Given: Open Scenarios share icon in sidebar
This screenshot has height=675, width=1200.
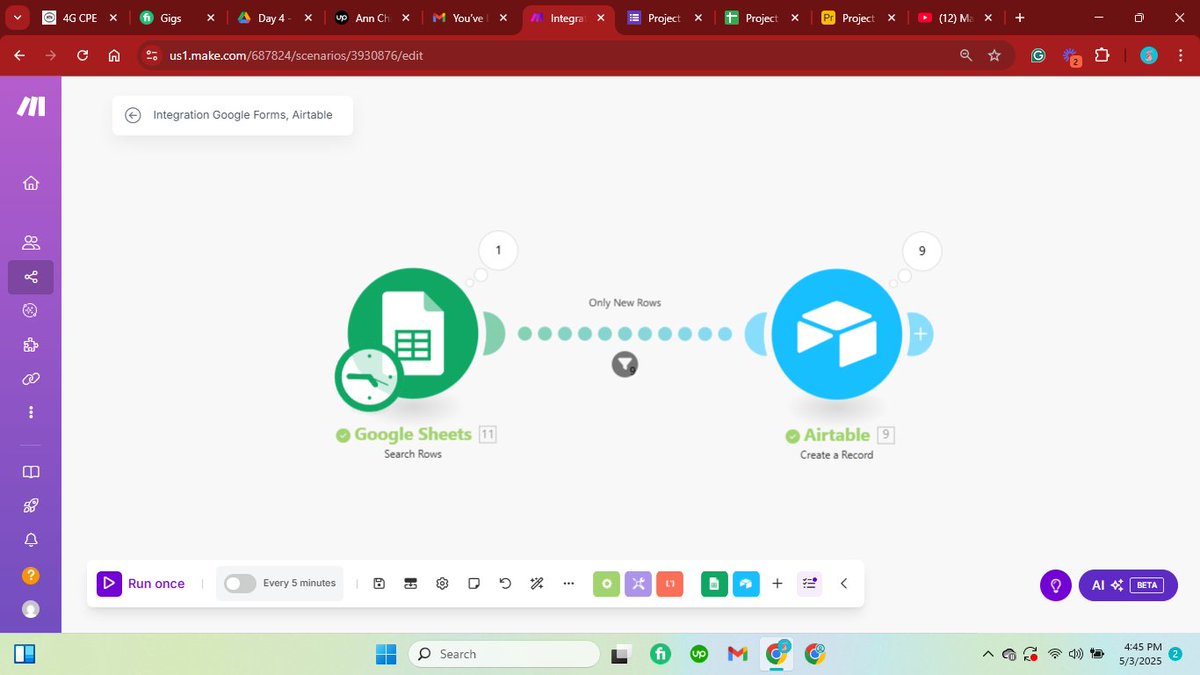Looking at the screenshot, I should point(31,277).
